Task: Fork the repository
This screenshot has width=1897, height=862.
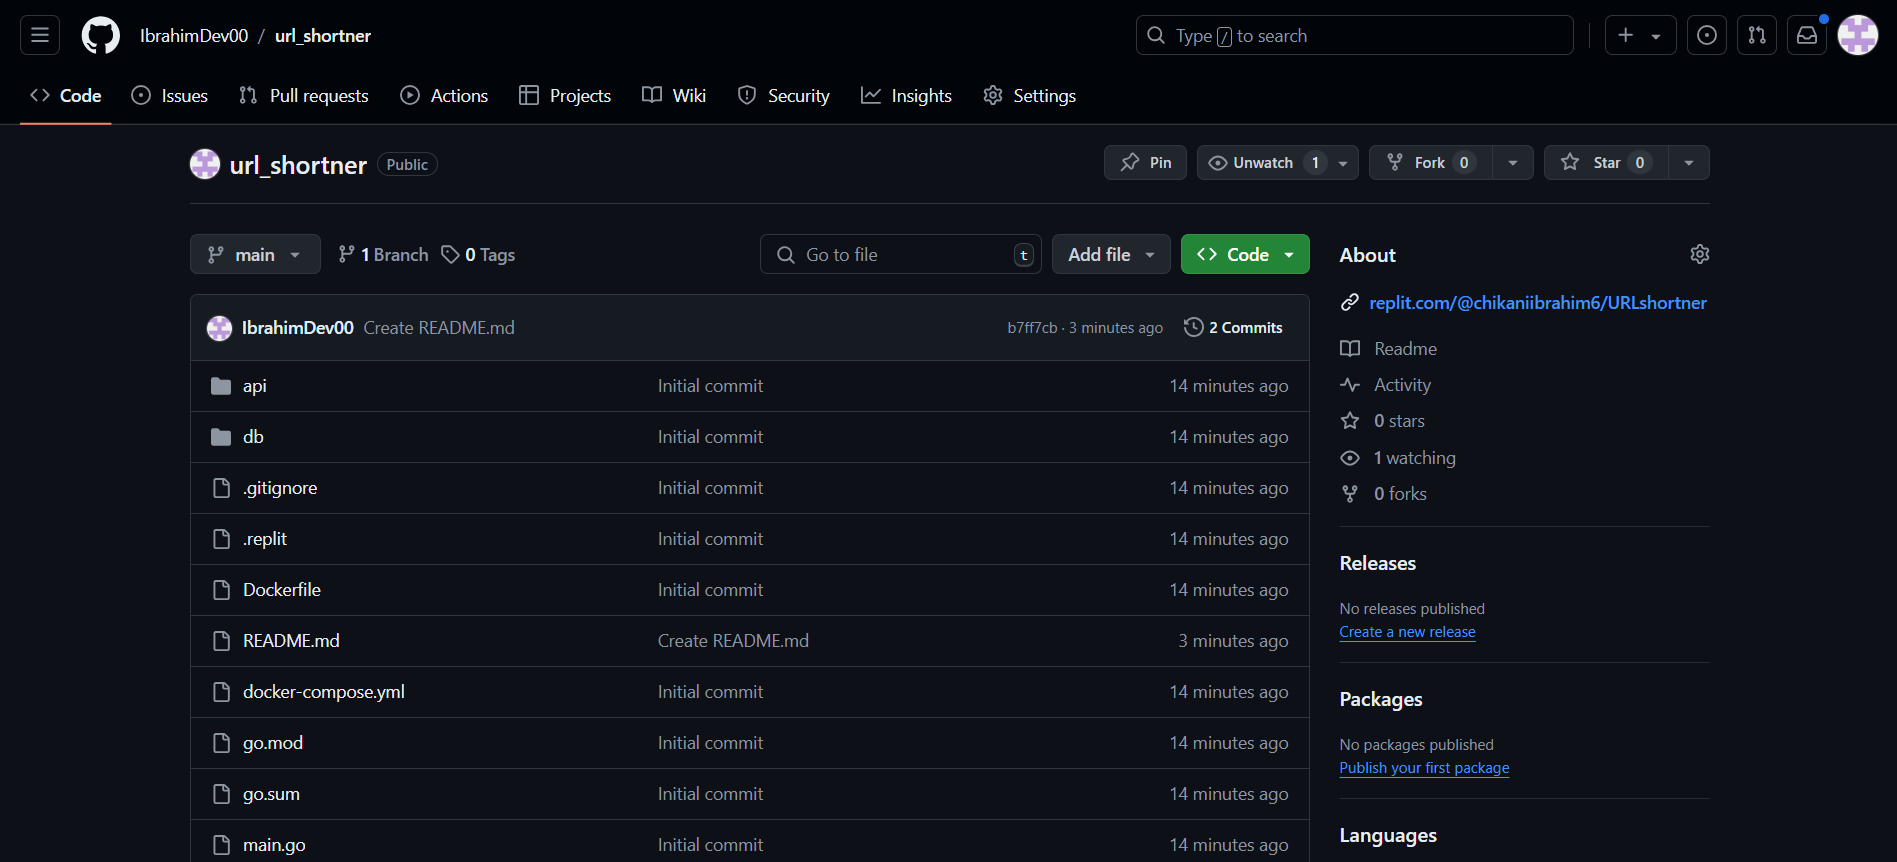Action: click(x=1430, y=163)
